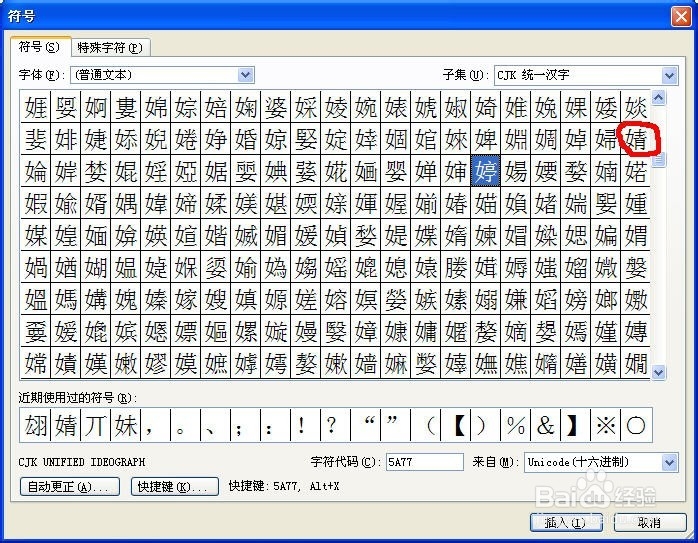Select the character 婴 in the grid
This screenshot has height=543, width=698.
[396, 171]
